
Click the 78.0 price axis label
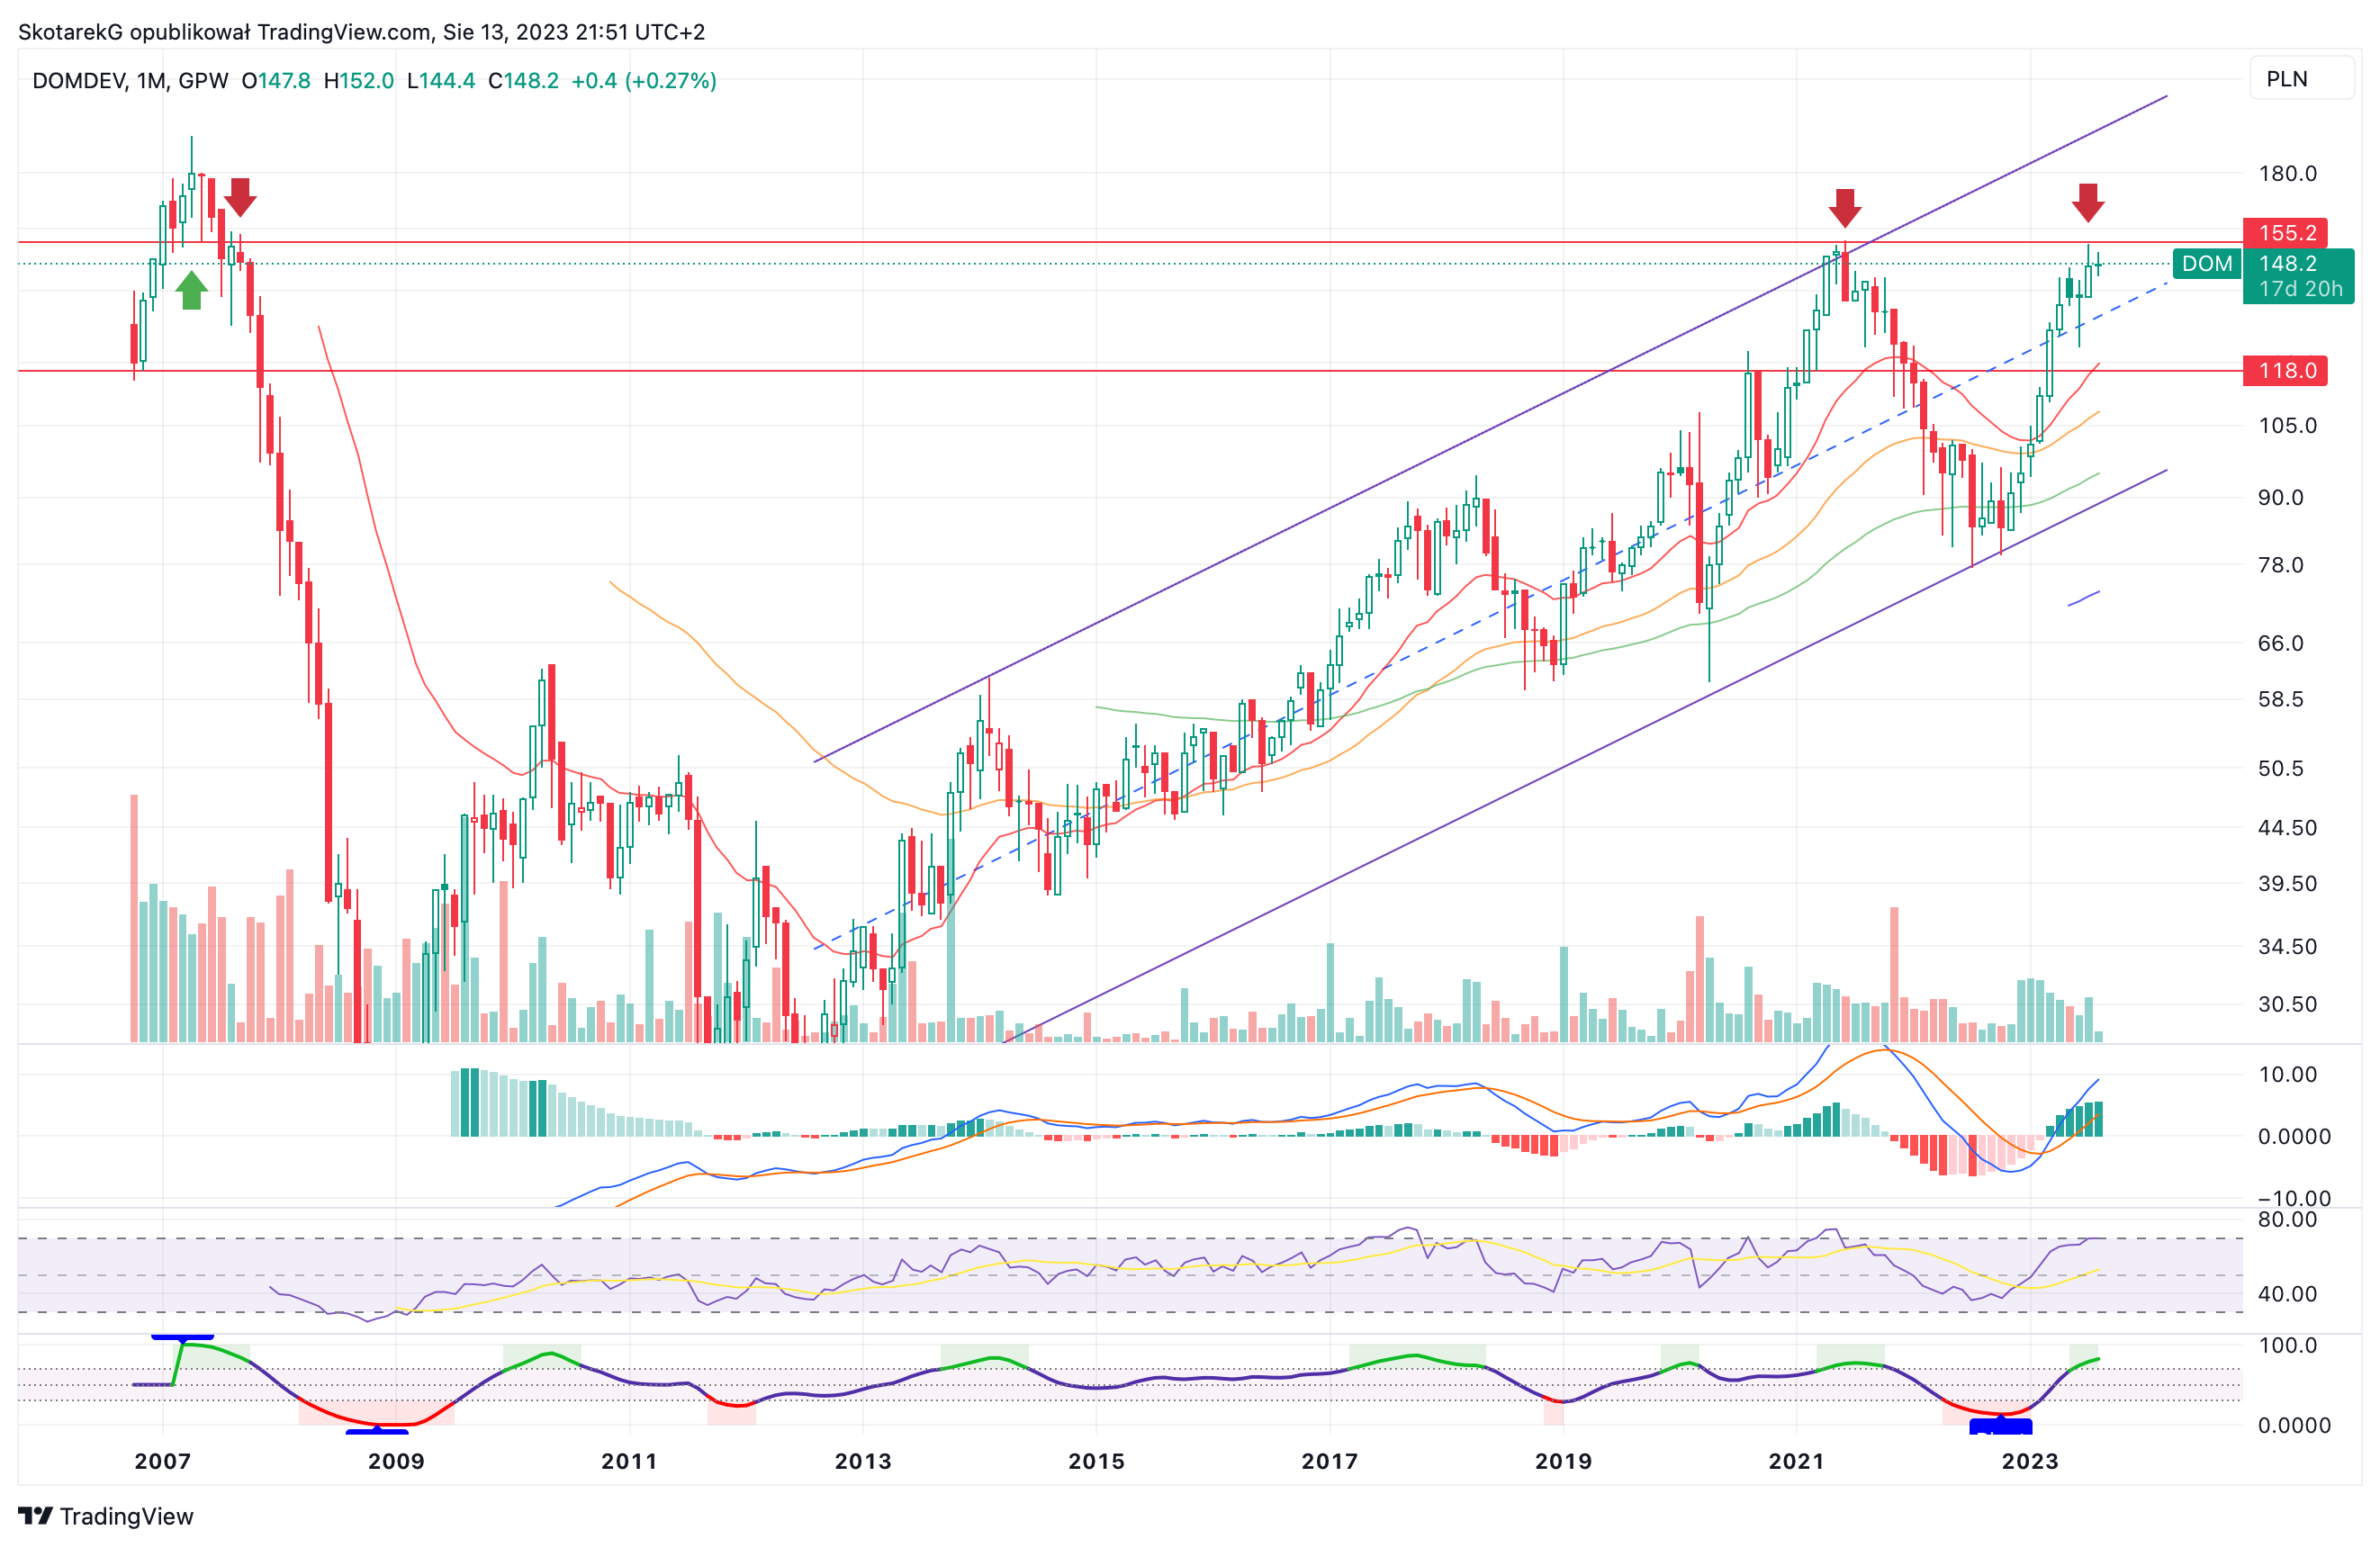click(2280, 566)
